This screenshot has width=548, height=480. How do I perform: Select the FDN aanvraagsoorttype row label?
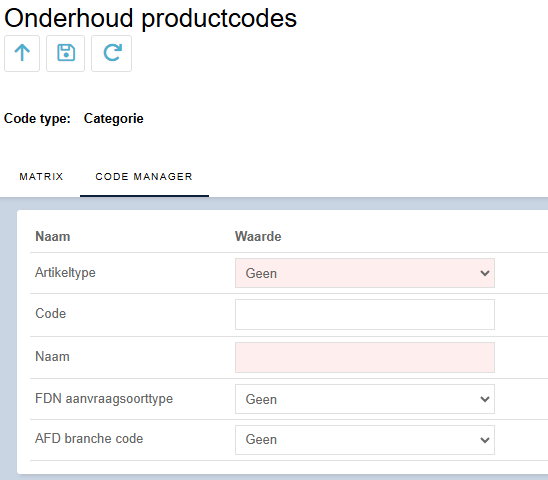pos(104,399)
